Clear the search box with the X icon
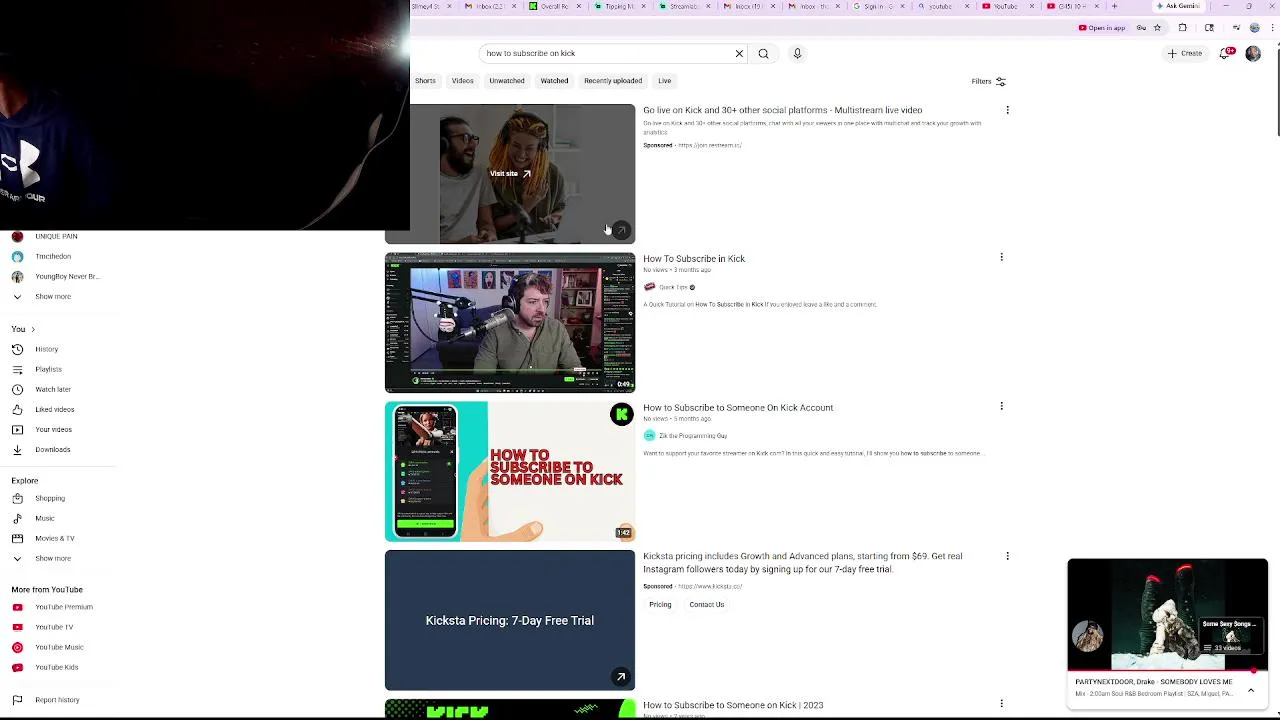This screenshot has height=720, width=1280. coord(739,53)
